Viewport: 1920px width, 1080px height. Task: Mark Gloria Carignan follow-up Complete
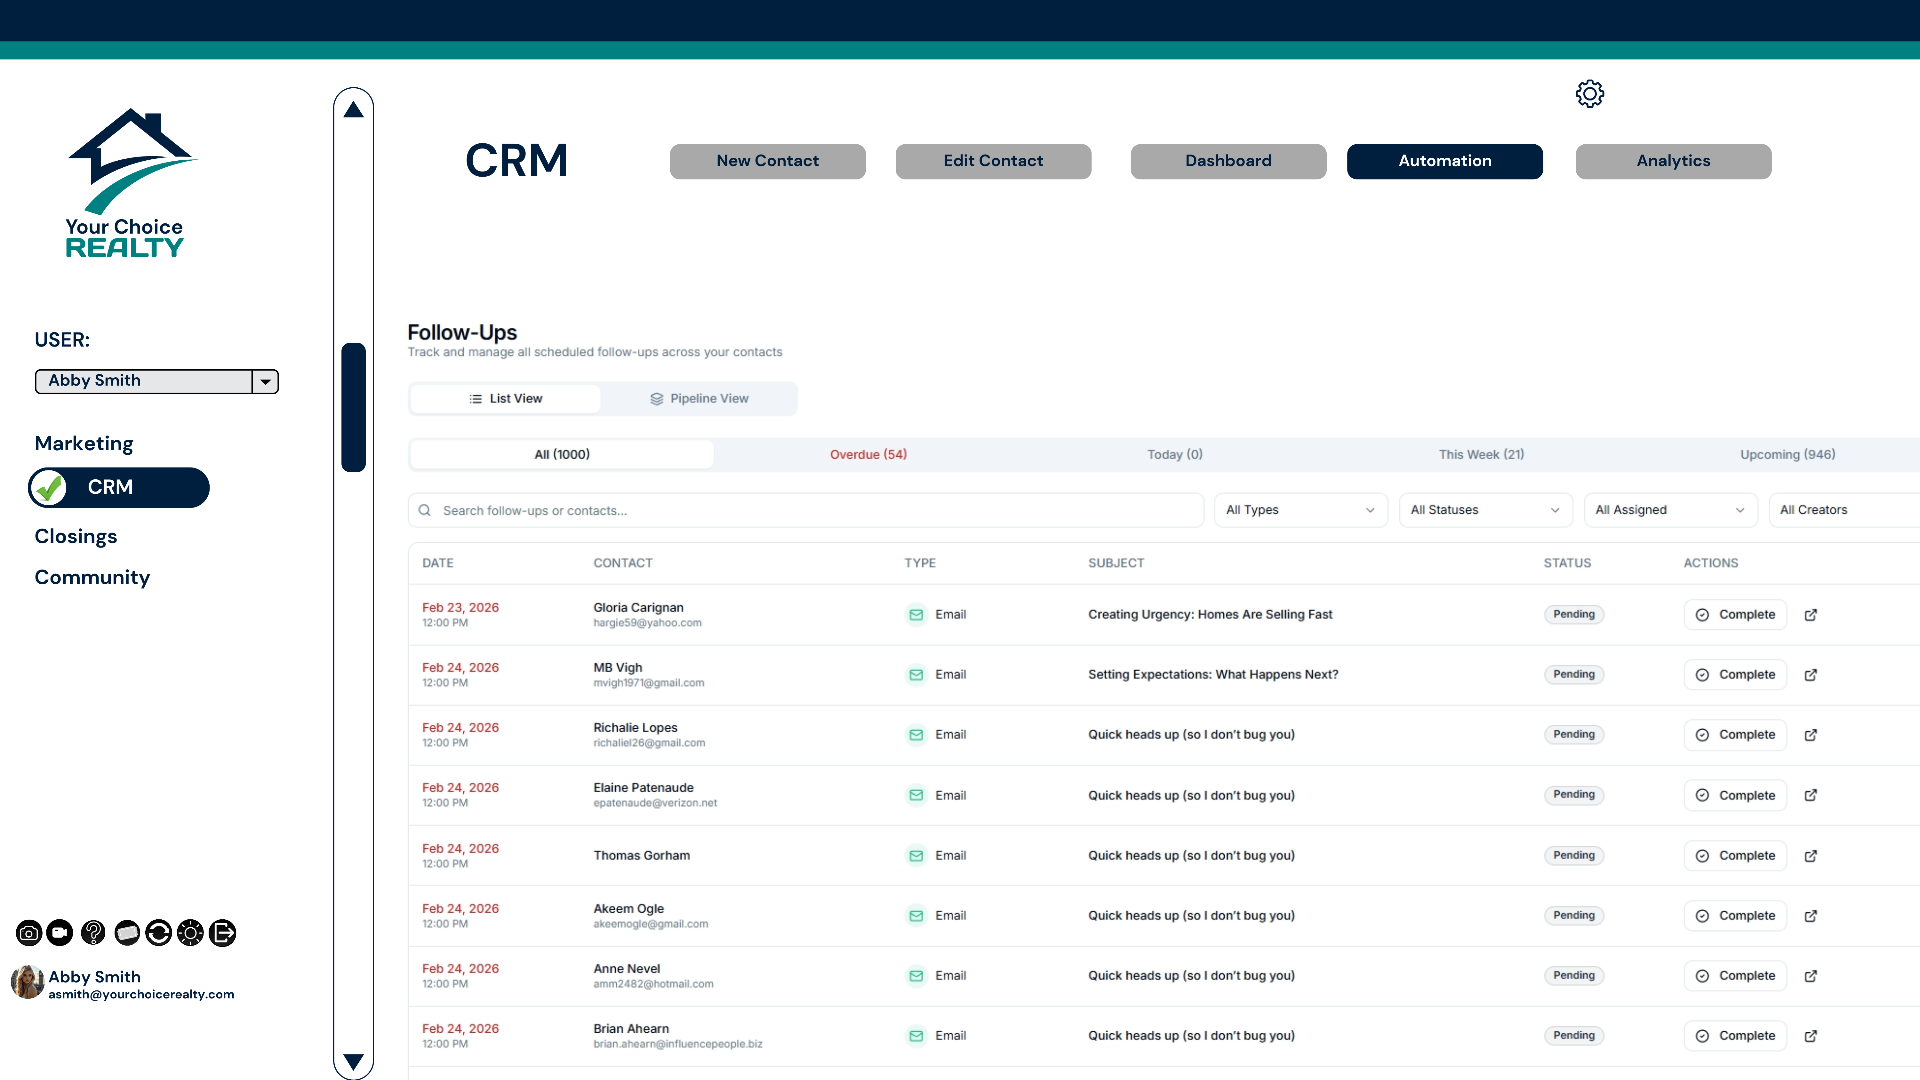(x=1735, y=615)
